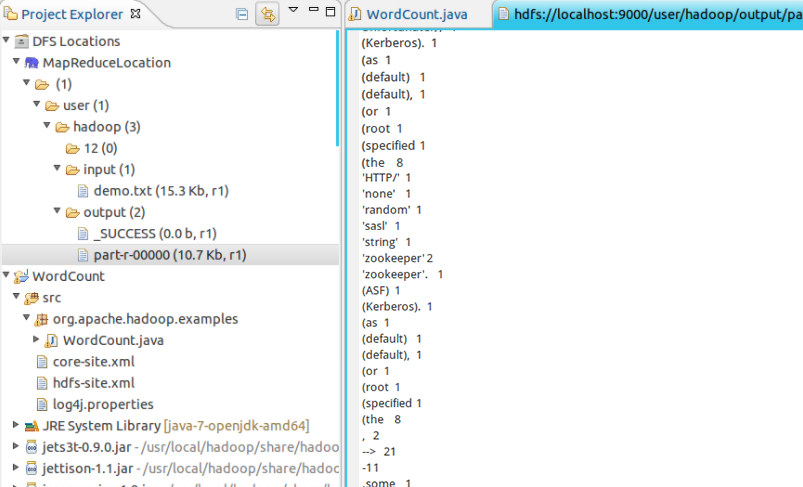Select demo.txt (15.3 Kb, r1)
The image size is (803, 487).
pos(161,191)
